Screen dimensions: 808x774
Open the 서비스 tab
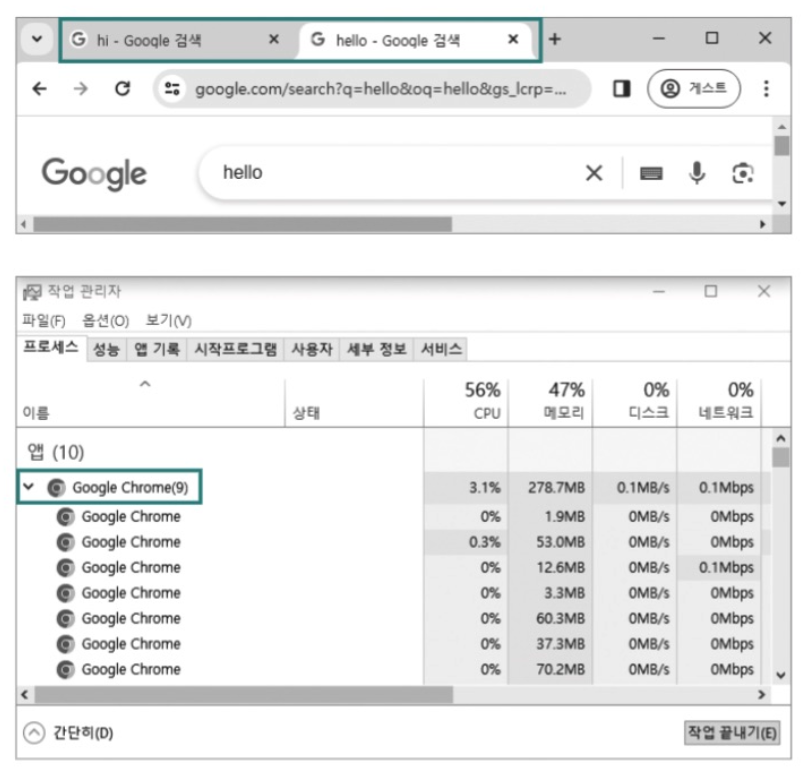click(x=441, y=349)
